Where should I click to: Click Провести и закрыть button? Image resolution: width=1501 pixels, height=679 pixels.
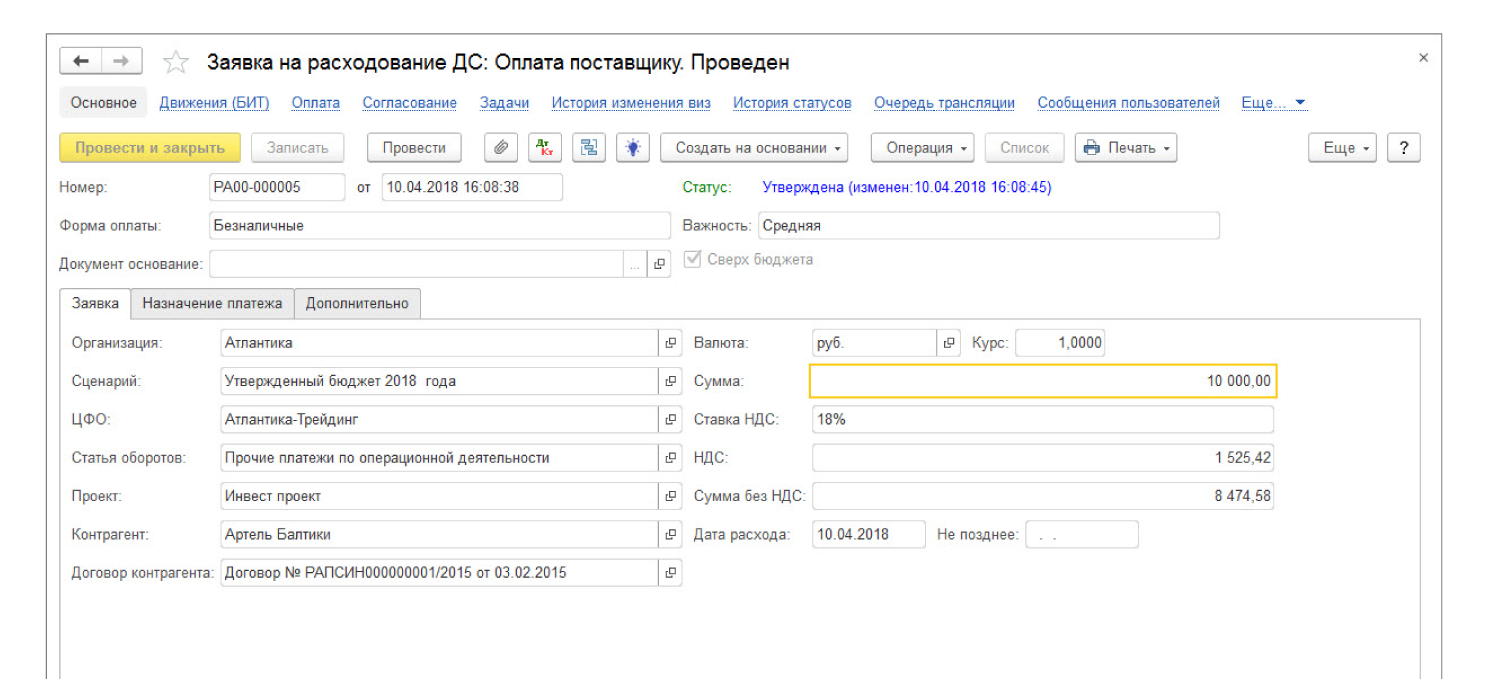[150, 148]
